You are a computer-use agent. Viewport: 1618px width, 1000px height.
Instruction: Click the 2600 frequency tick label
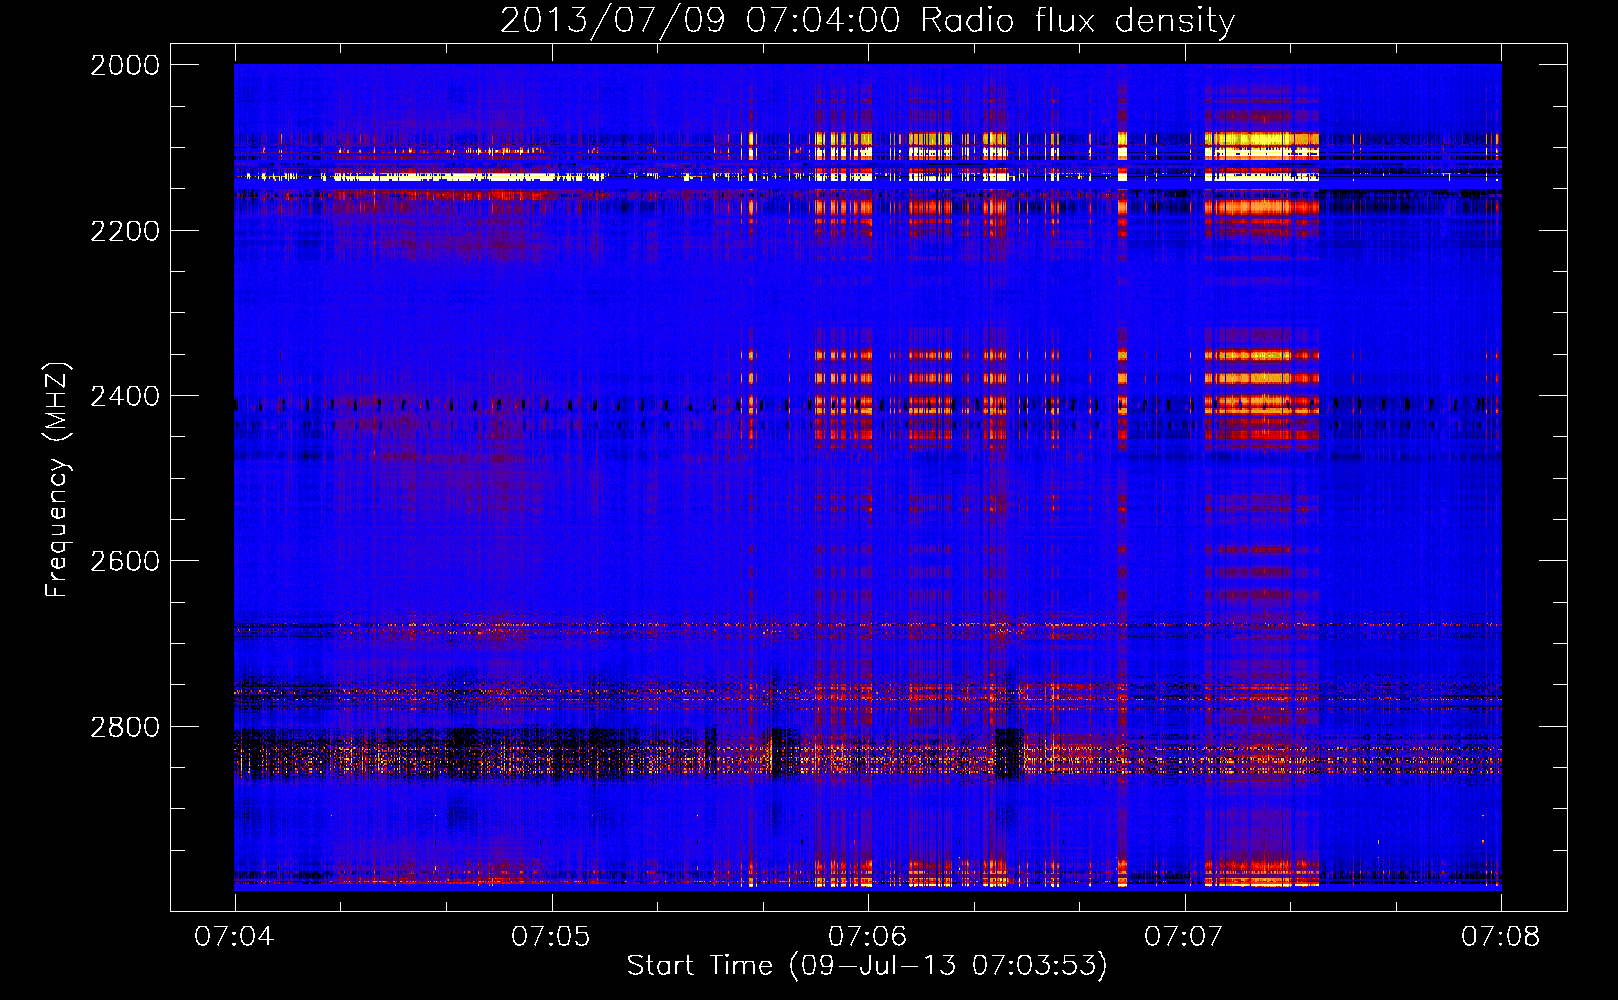[x=125, y=561]
